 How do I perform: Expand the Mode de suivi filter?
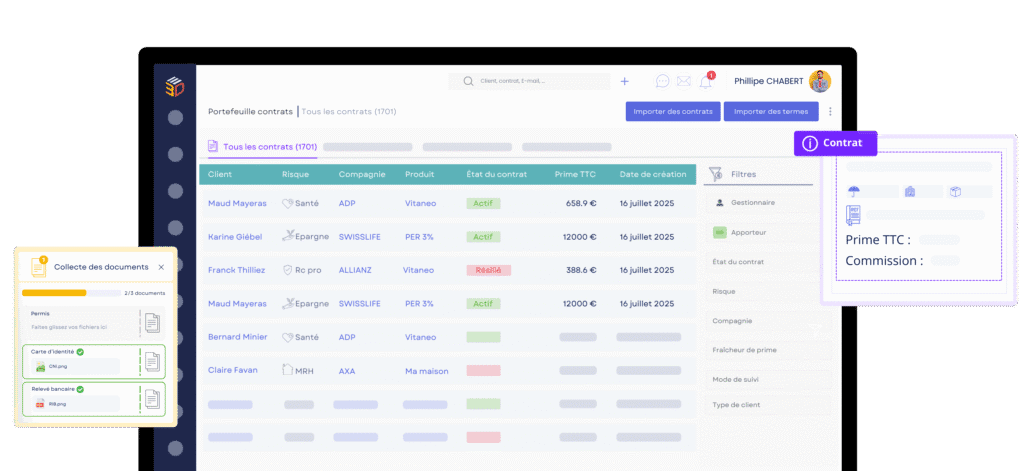[x=768, y=380]
